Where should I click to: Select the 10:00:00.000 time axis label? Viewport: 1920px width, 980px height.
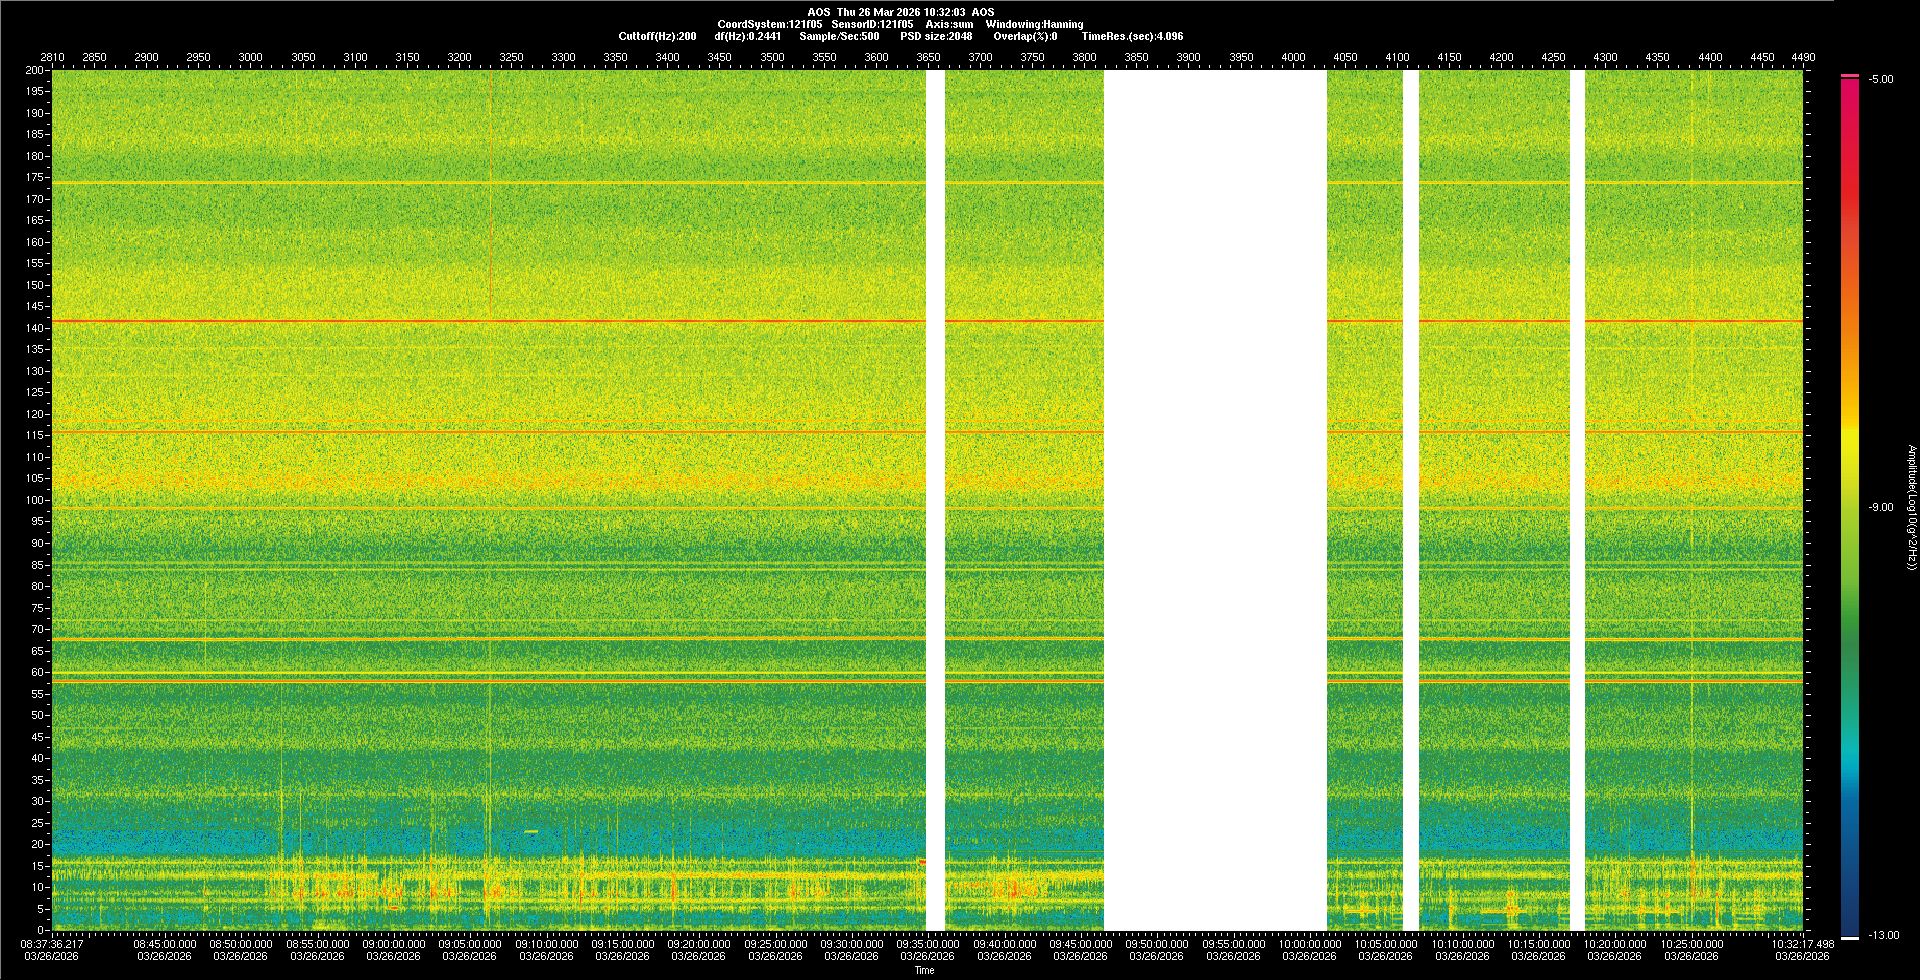pyautogui.click(x=1309, y=944)
